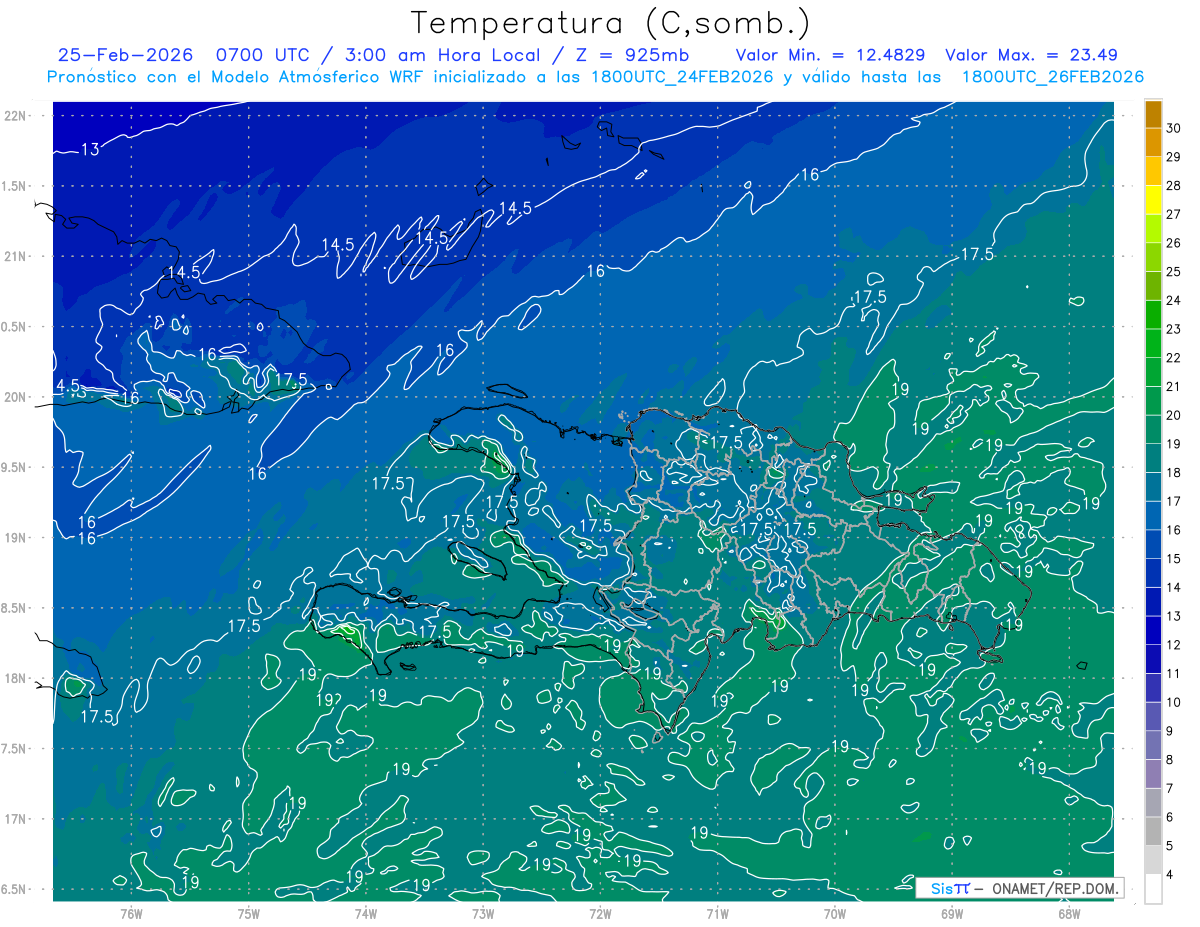Click the "1800UTC_26FEB2026" valid-until time
1200x927 pixels.
pyautogui.click(x=1052, y=77)
